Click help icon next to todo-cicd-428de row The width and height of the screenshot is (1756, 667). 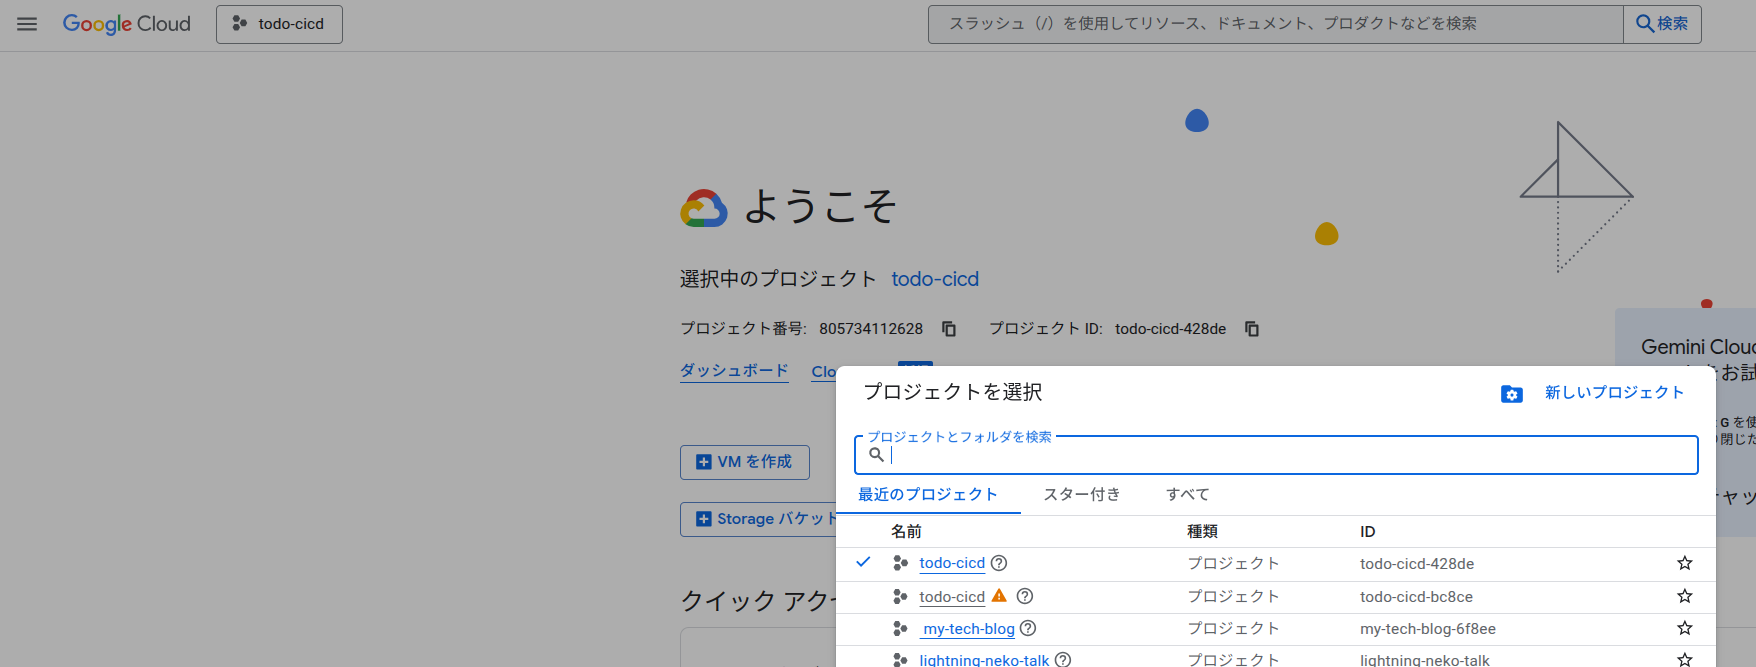999,563
